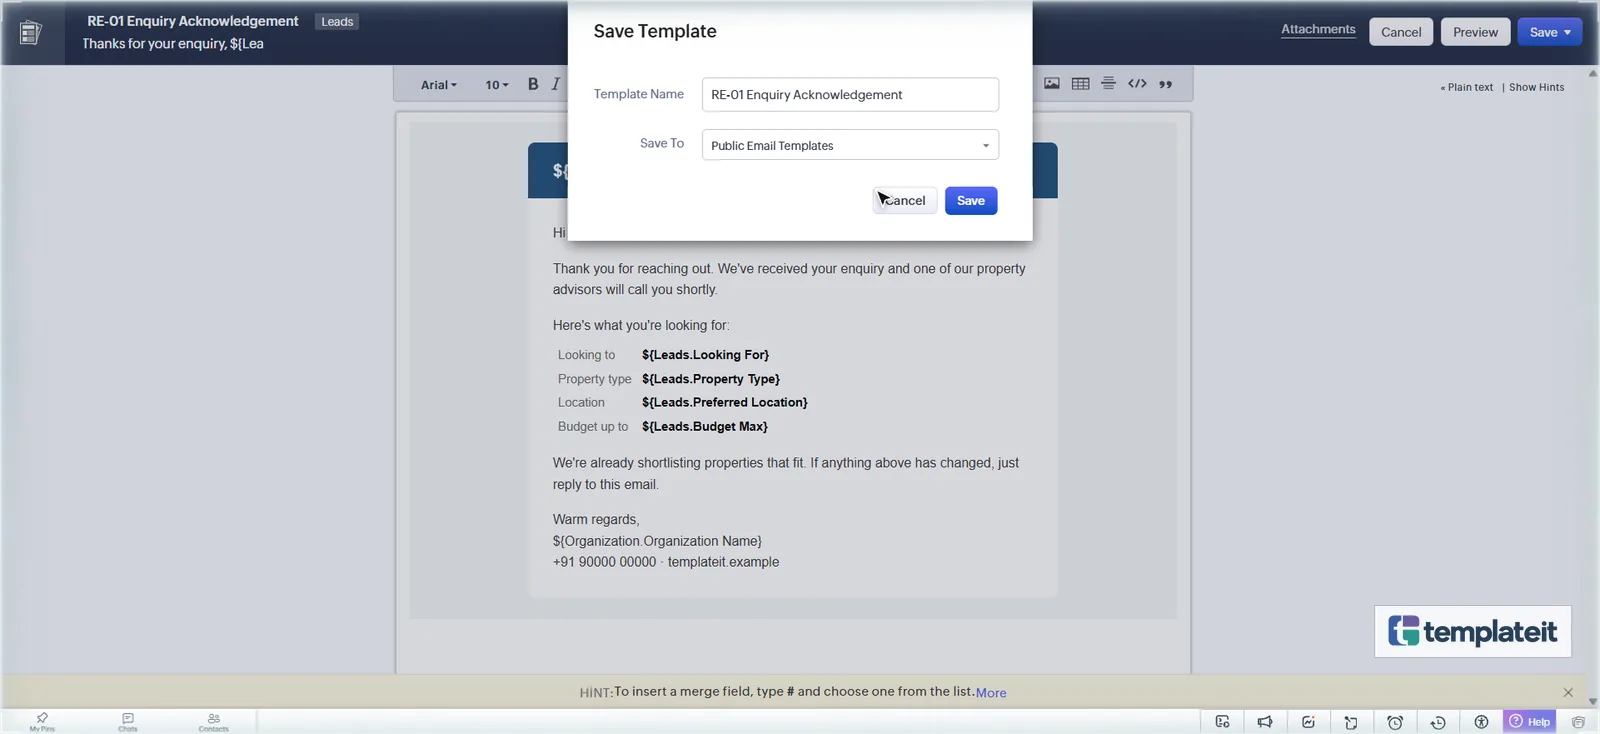Click the sticky note icon in the bottom bar
This screenshot has width=1600, height=734.
(1351, 722)
